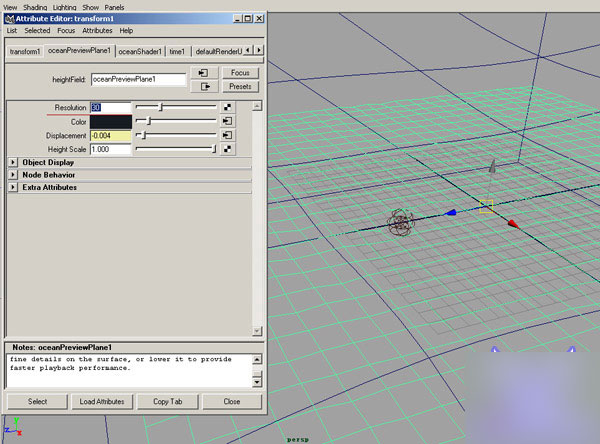Click the Focus button
This screenshot has width=600, height=444.
click(240, 73)
